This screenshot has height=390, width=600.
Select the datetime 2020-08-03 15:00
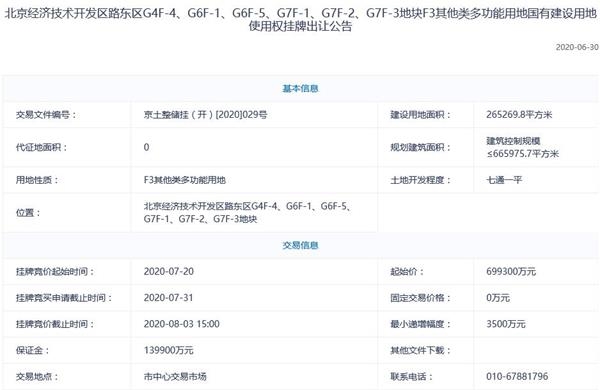[182, 324]
